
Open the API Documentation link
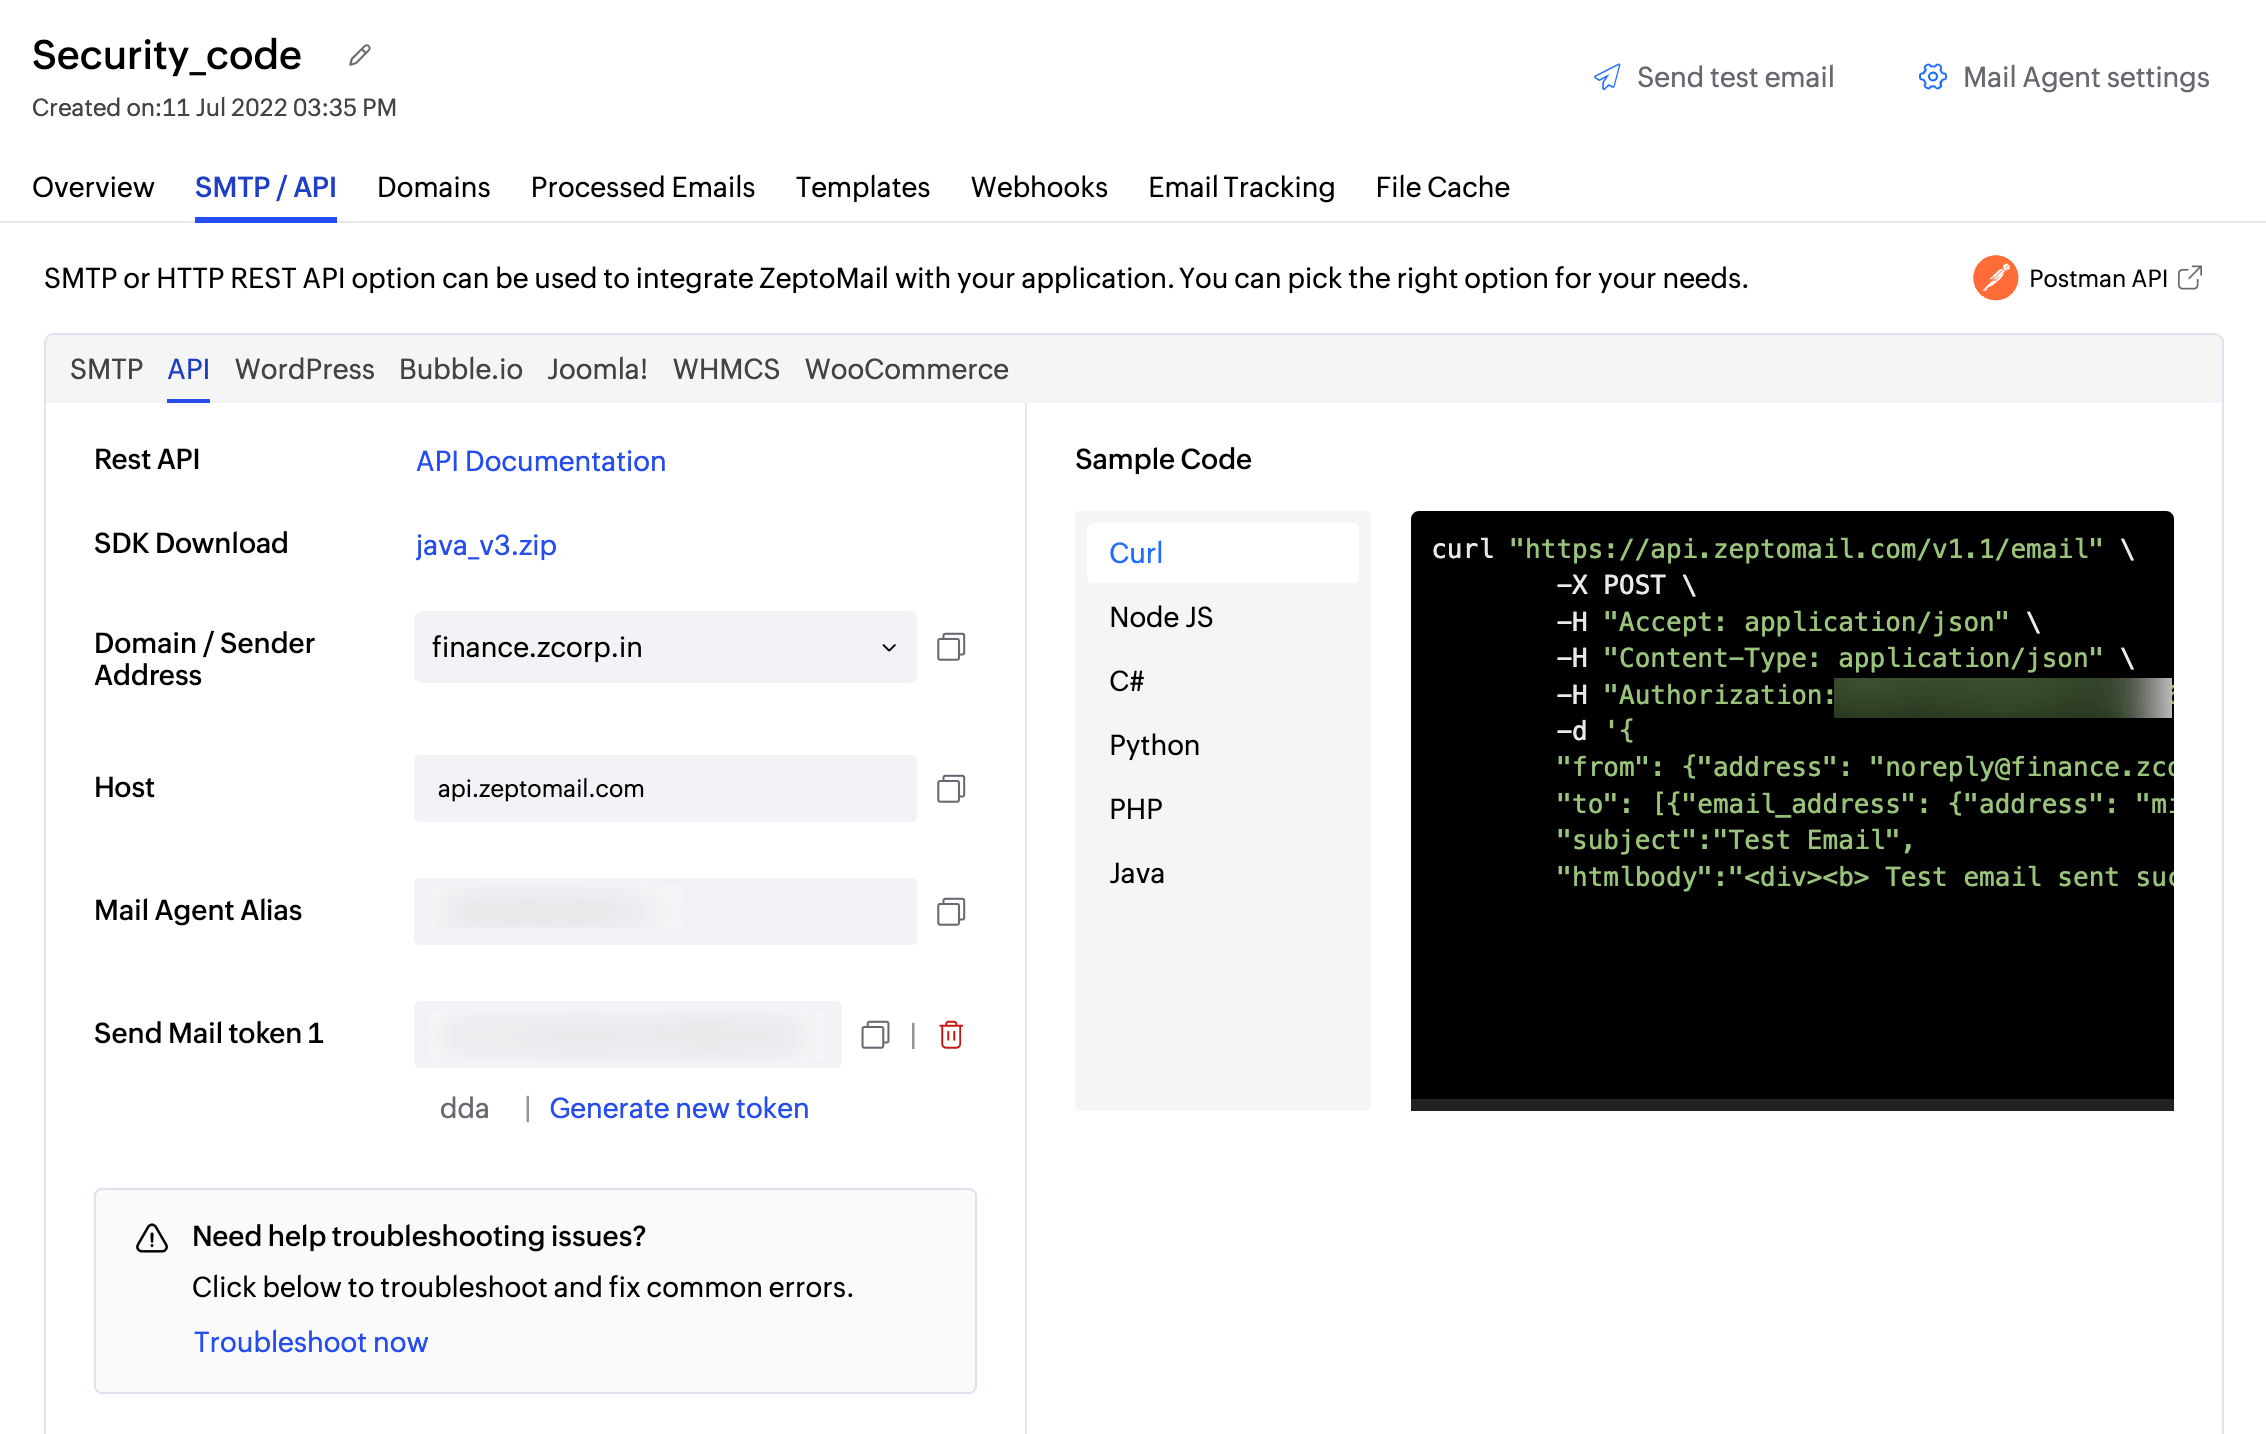(540, 461)
